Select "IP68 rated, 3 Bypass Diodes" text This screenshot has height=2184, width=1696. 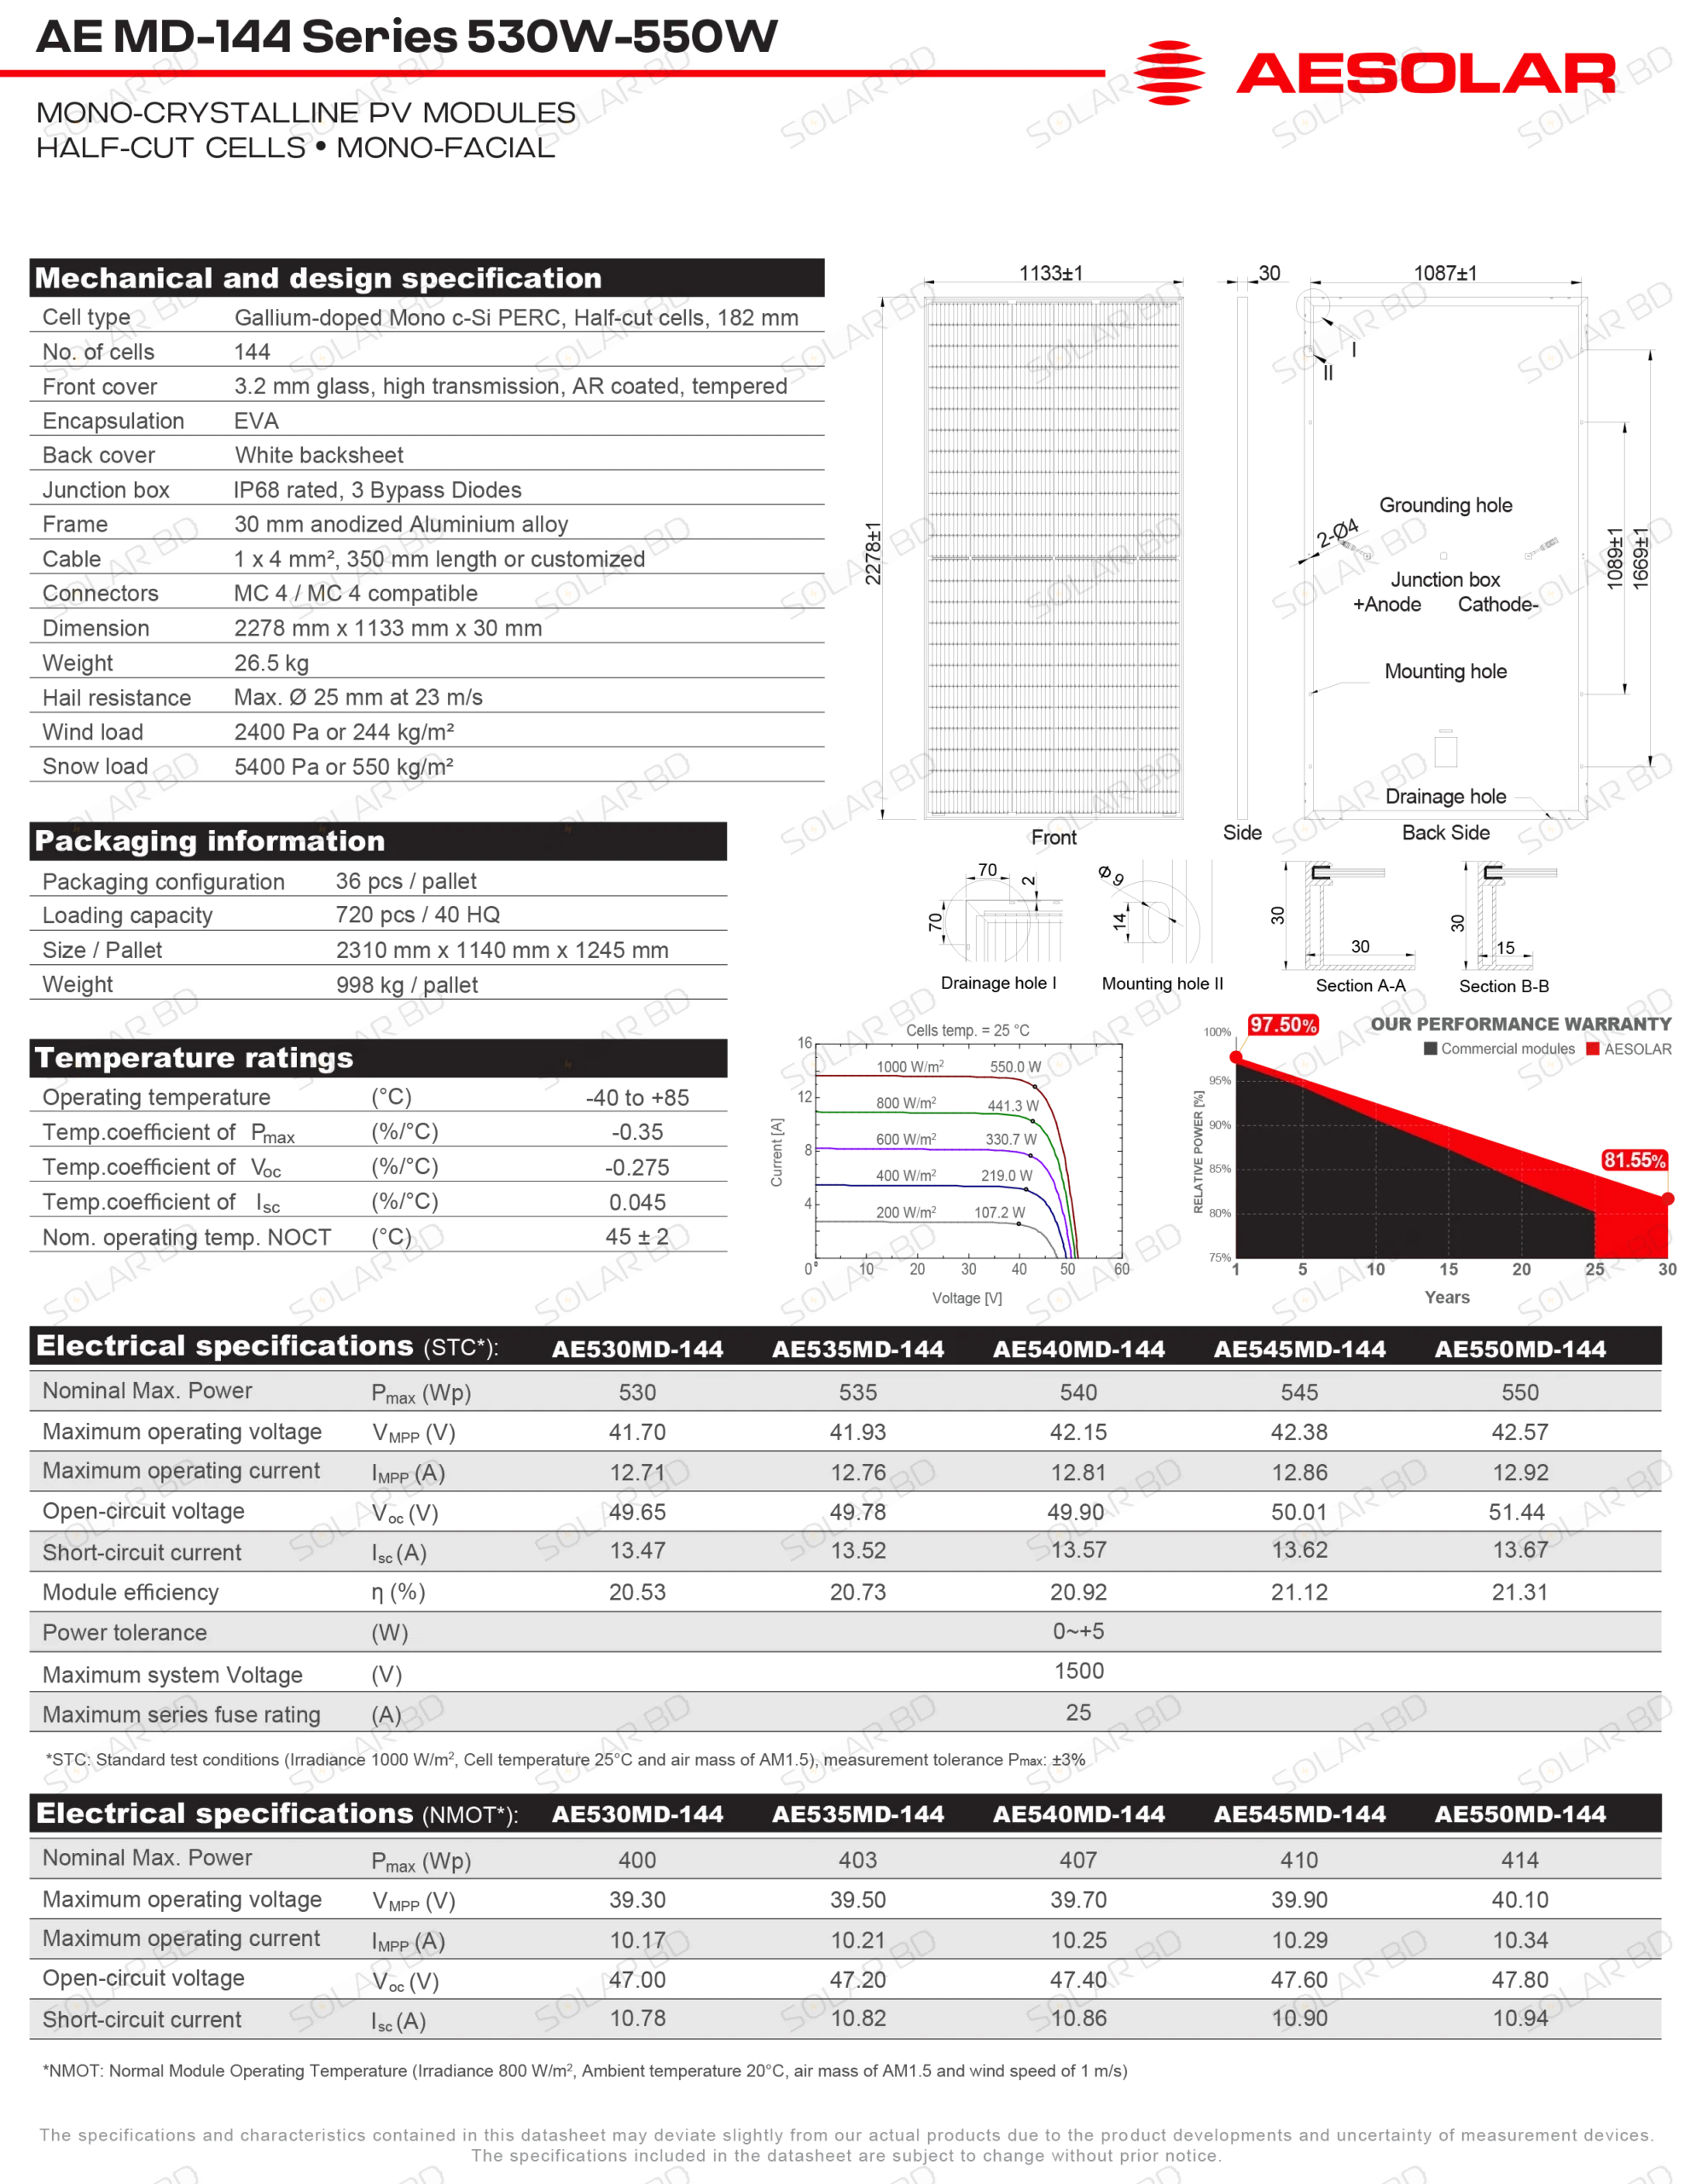point(378,490)
